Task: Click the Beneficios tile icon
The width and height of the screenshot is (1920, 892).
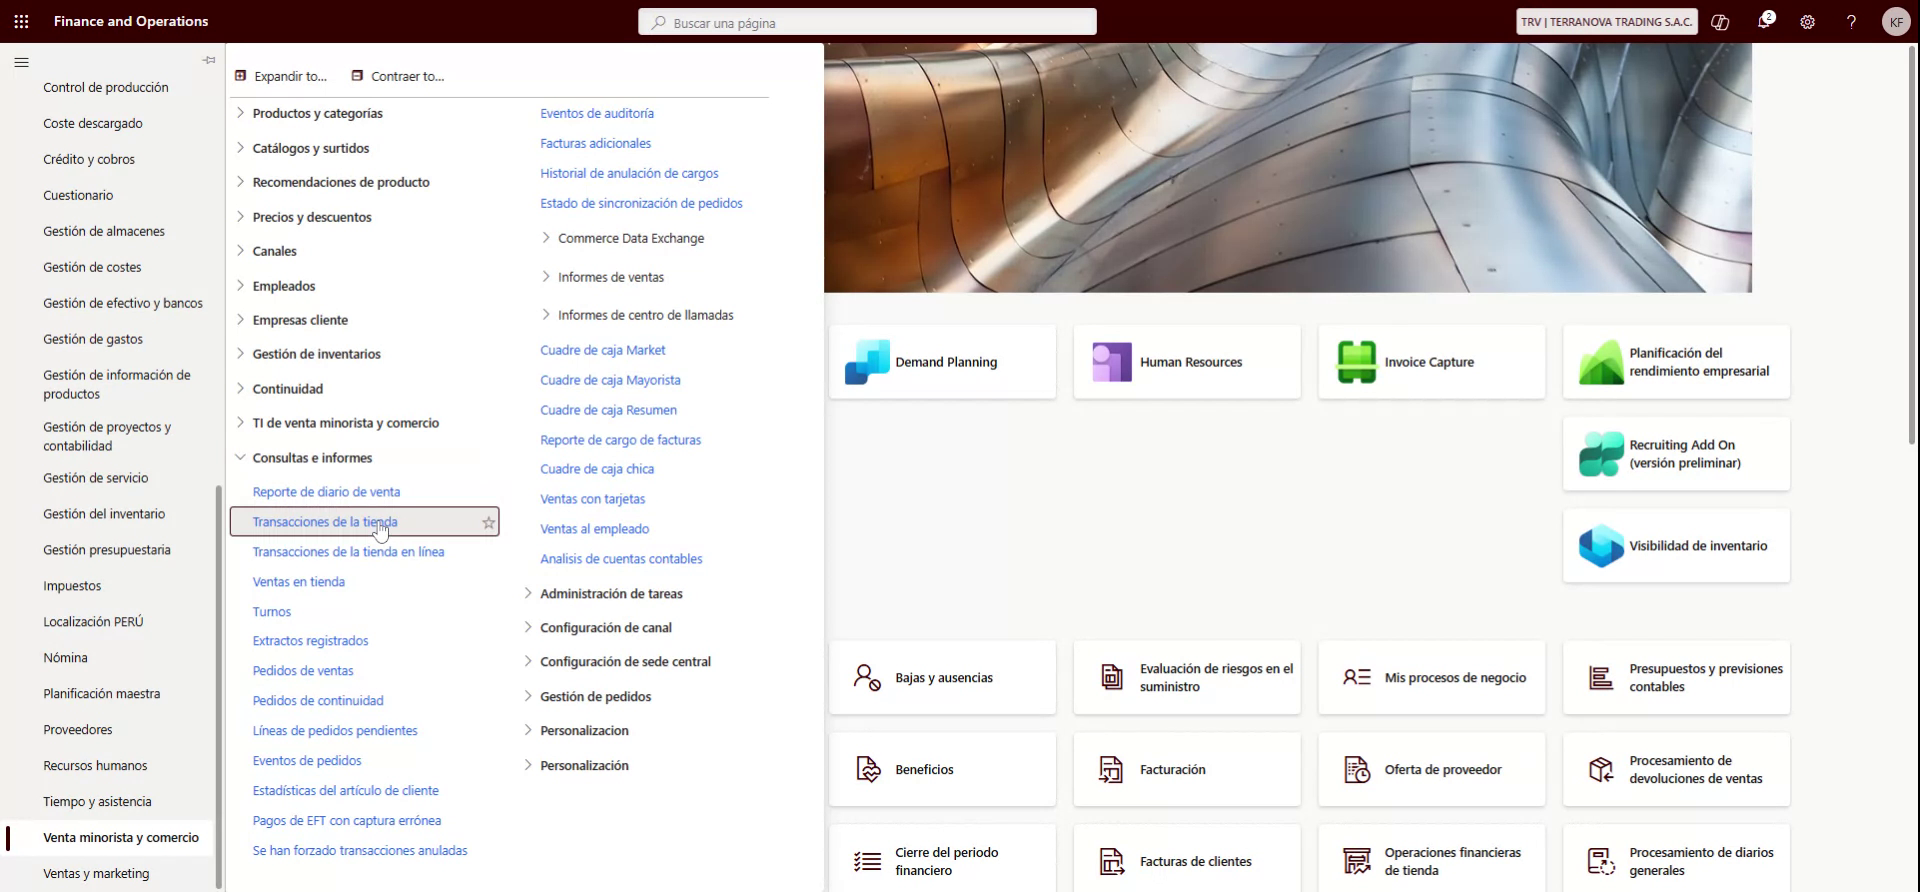Action: (867, 770)
